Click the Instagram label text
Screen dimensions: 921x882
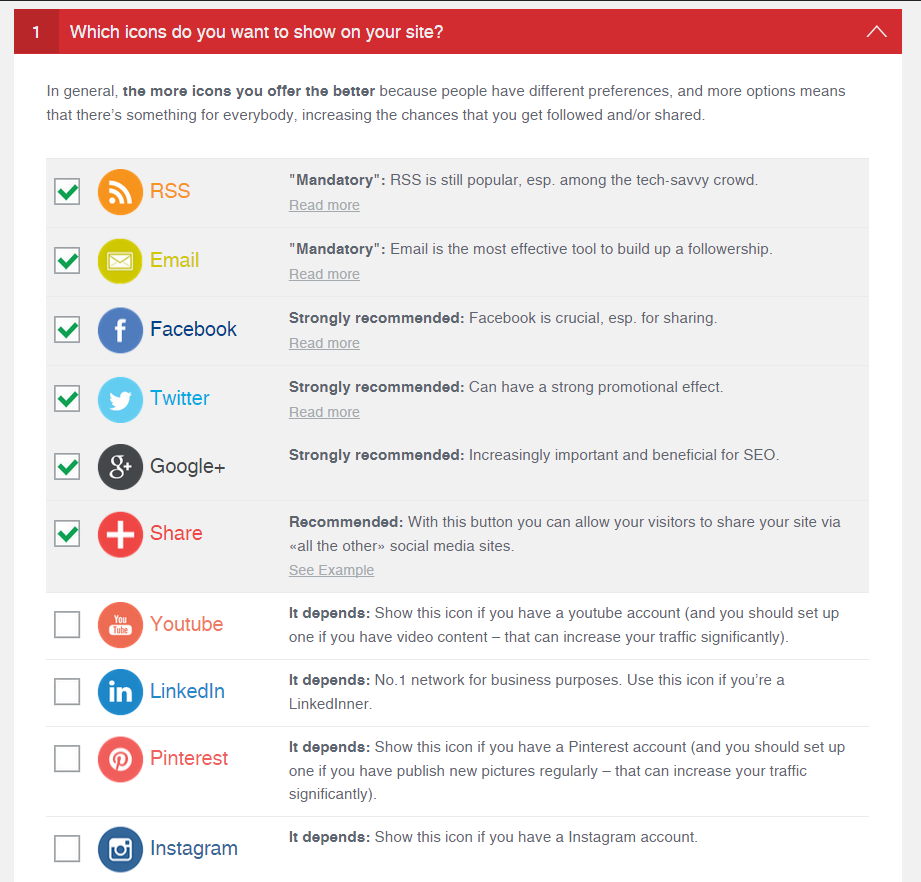pyautogui.click(x=194, y=848)
